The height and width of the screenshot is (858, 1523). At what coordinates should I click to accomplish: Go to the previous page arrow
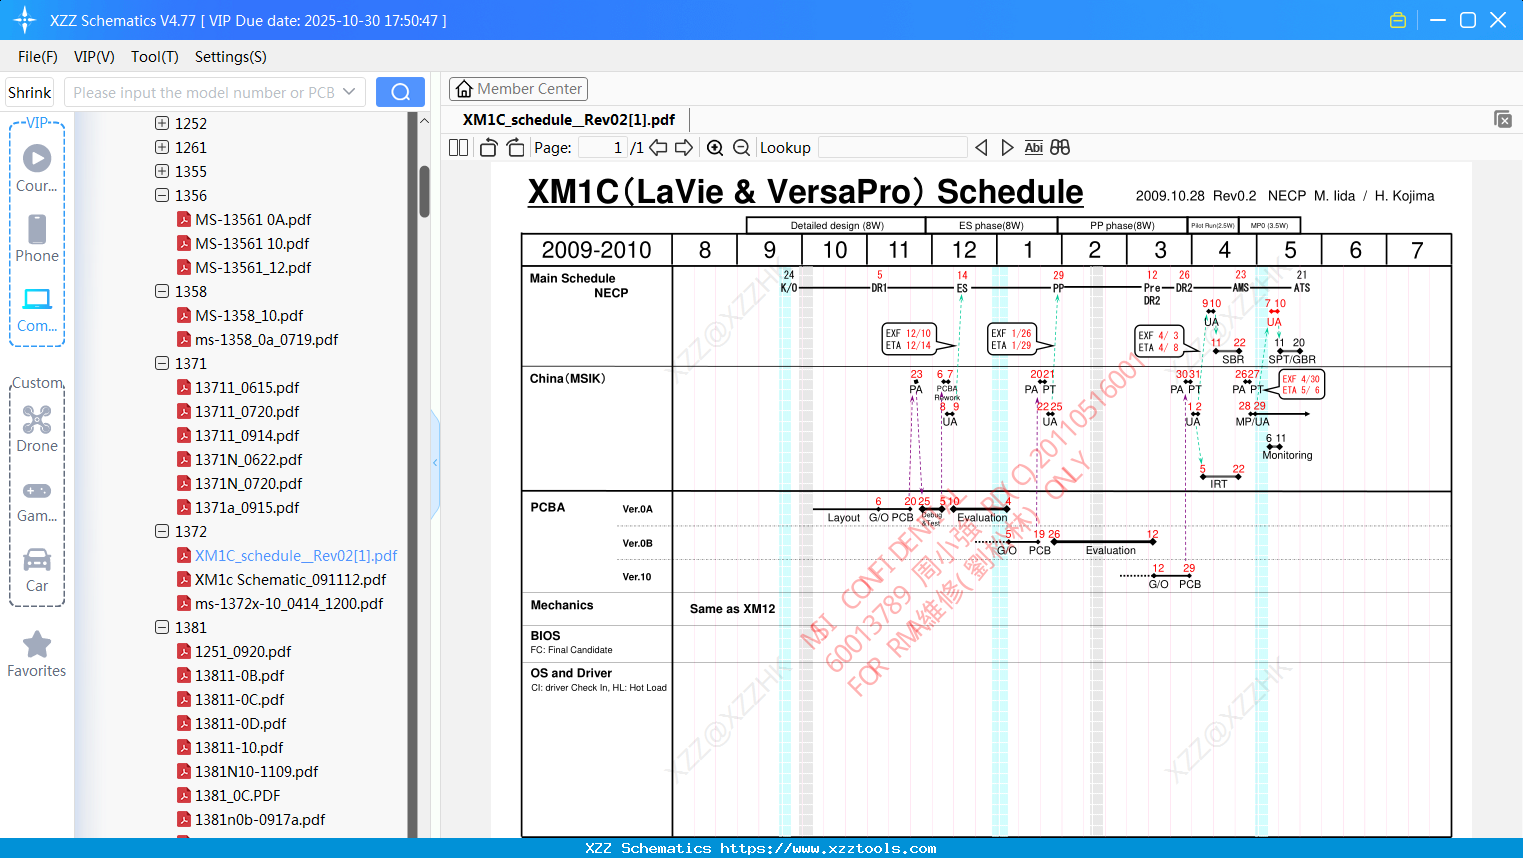tap(658, 148)
